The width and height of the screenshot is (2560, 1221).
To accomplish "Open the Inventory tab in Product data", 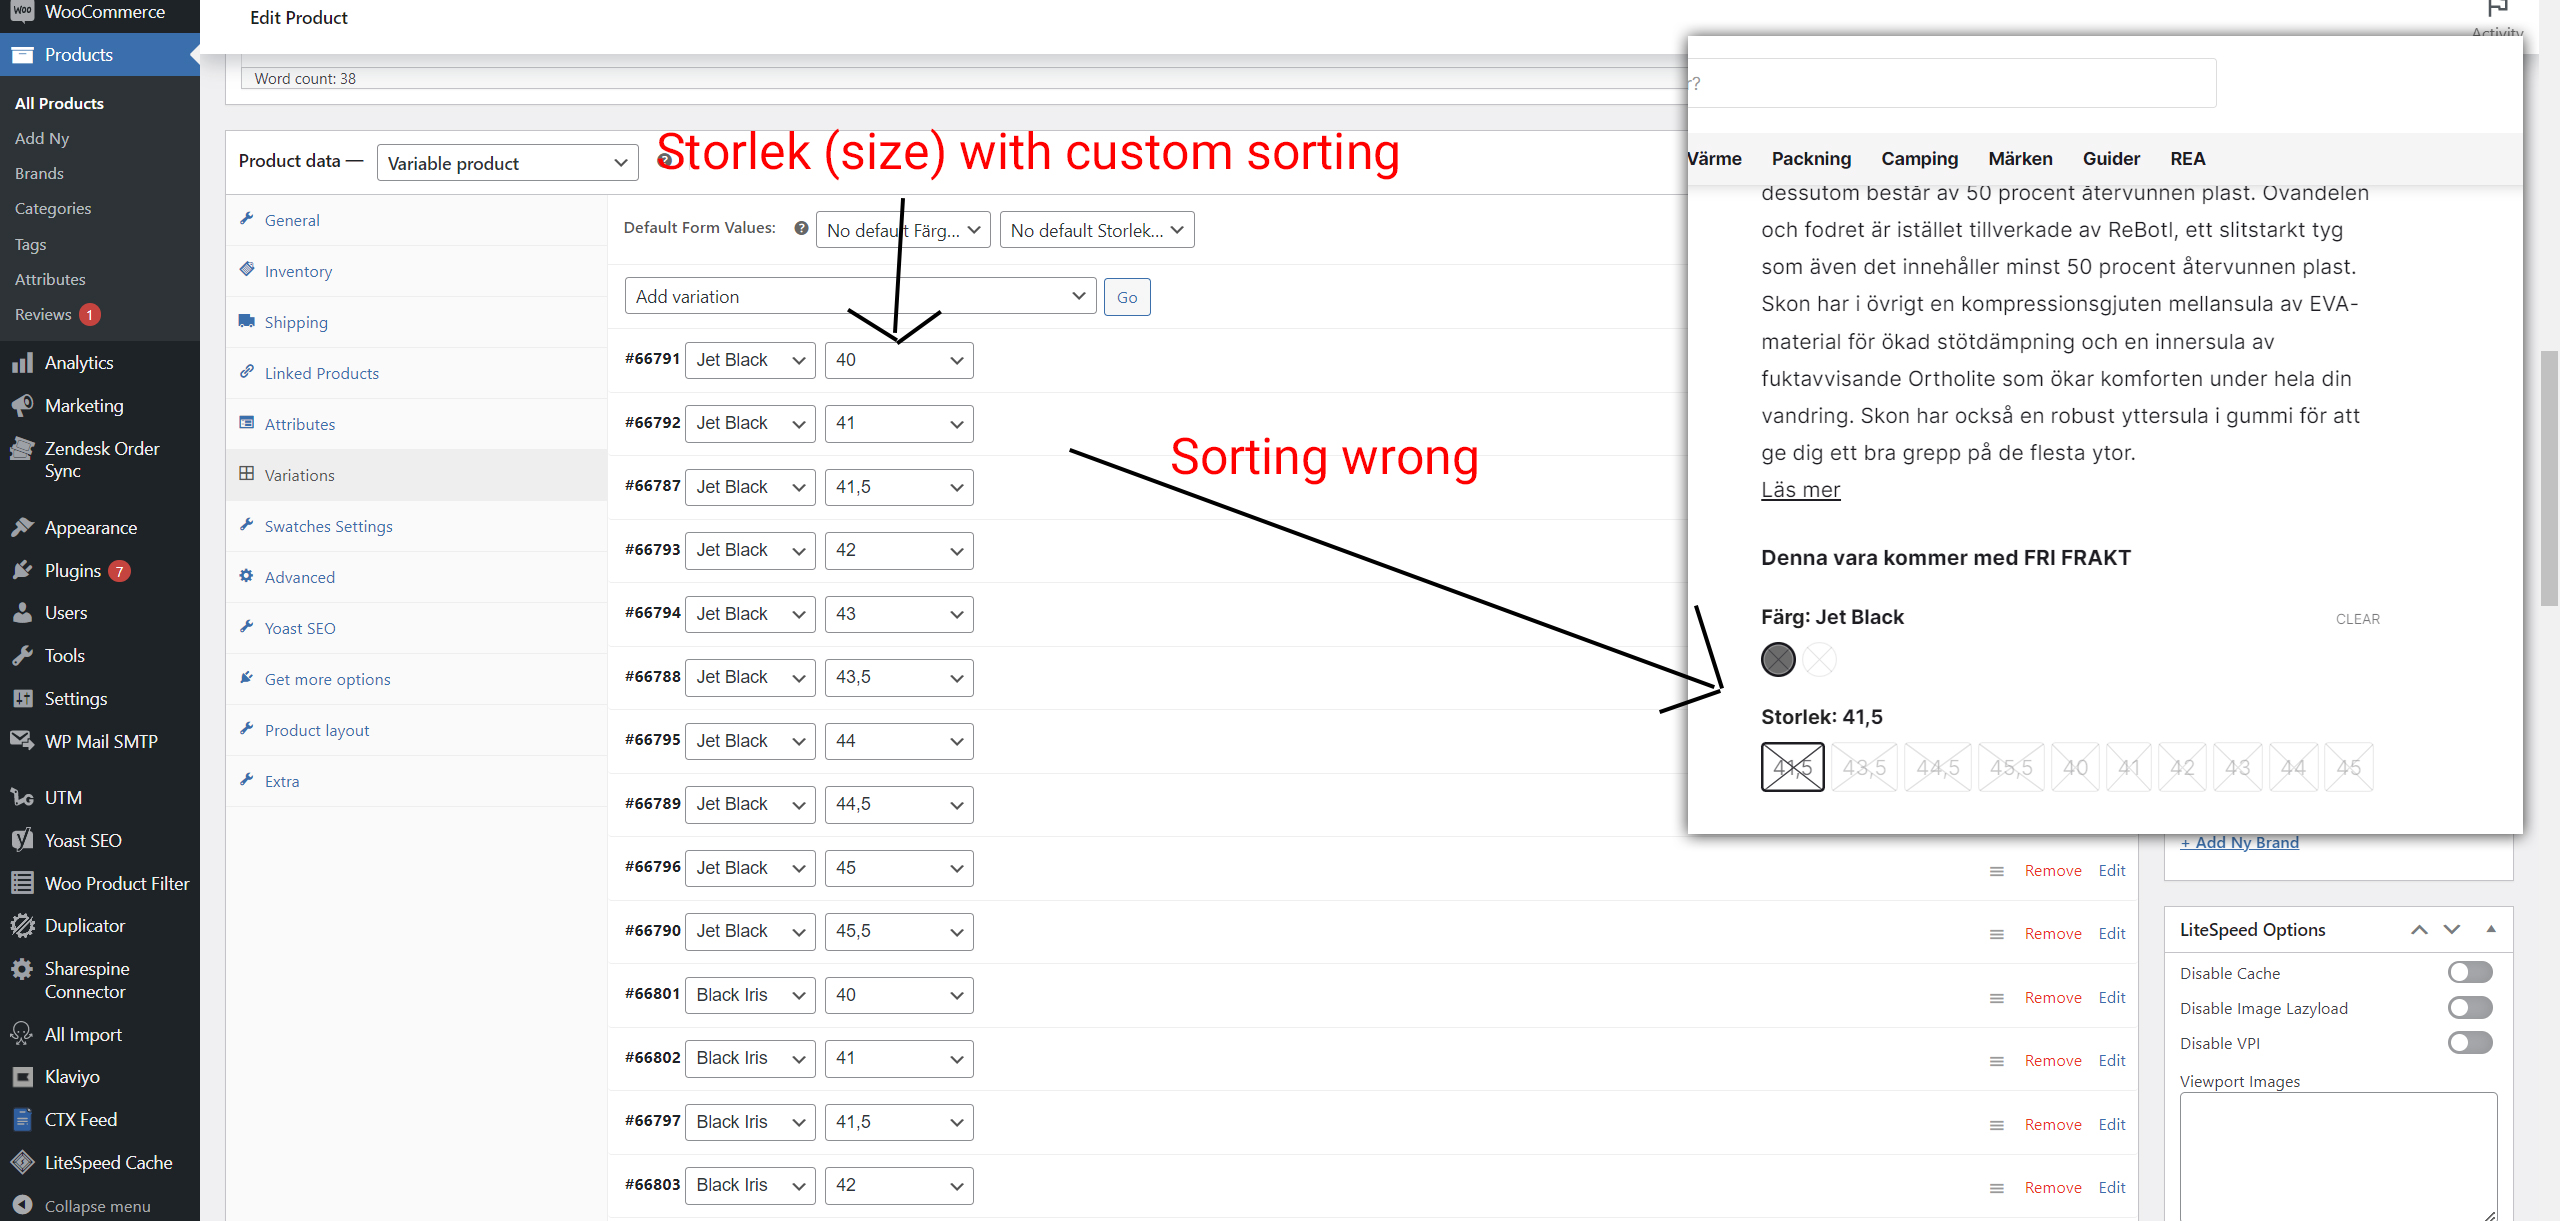I will (x=297, y=270).
